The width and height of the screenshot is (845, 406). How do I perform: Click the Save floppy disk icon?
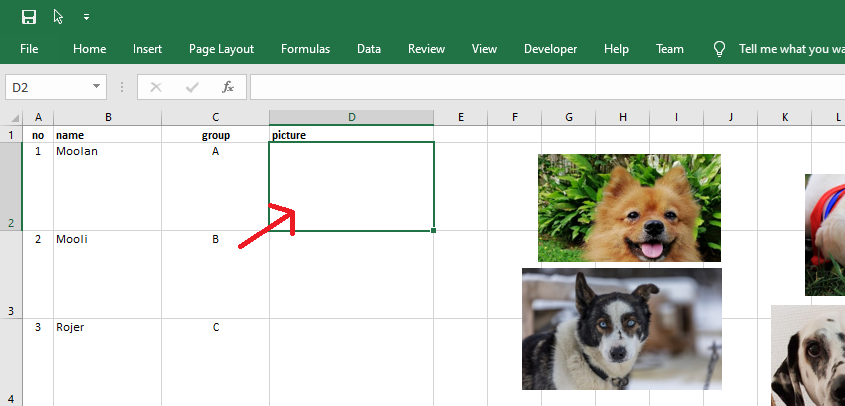[x=29, y=17]
